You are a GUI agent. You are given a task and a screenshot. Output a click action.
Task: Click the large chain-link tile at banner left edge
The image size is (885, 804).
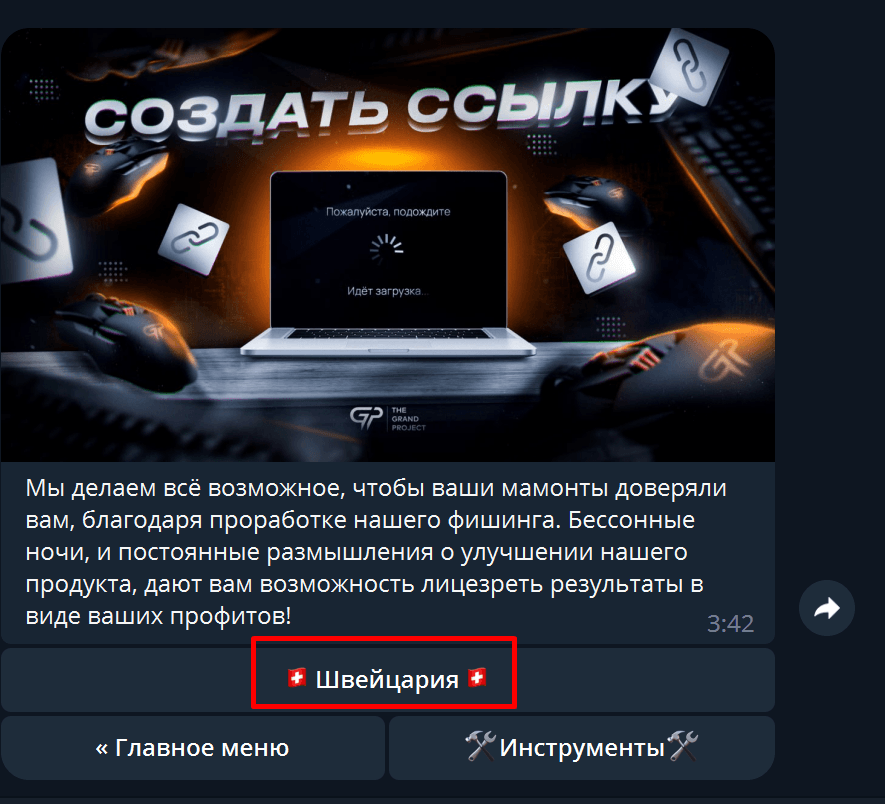(x=33, y=220)
